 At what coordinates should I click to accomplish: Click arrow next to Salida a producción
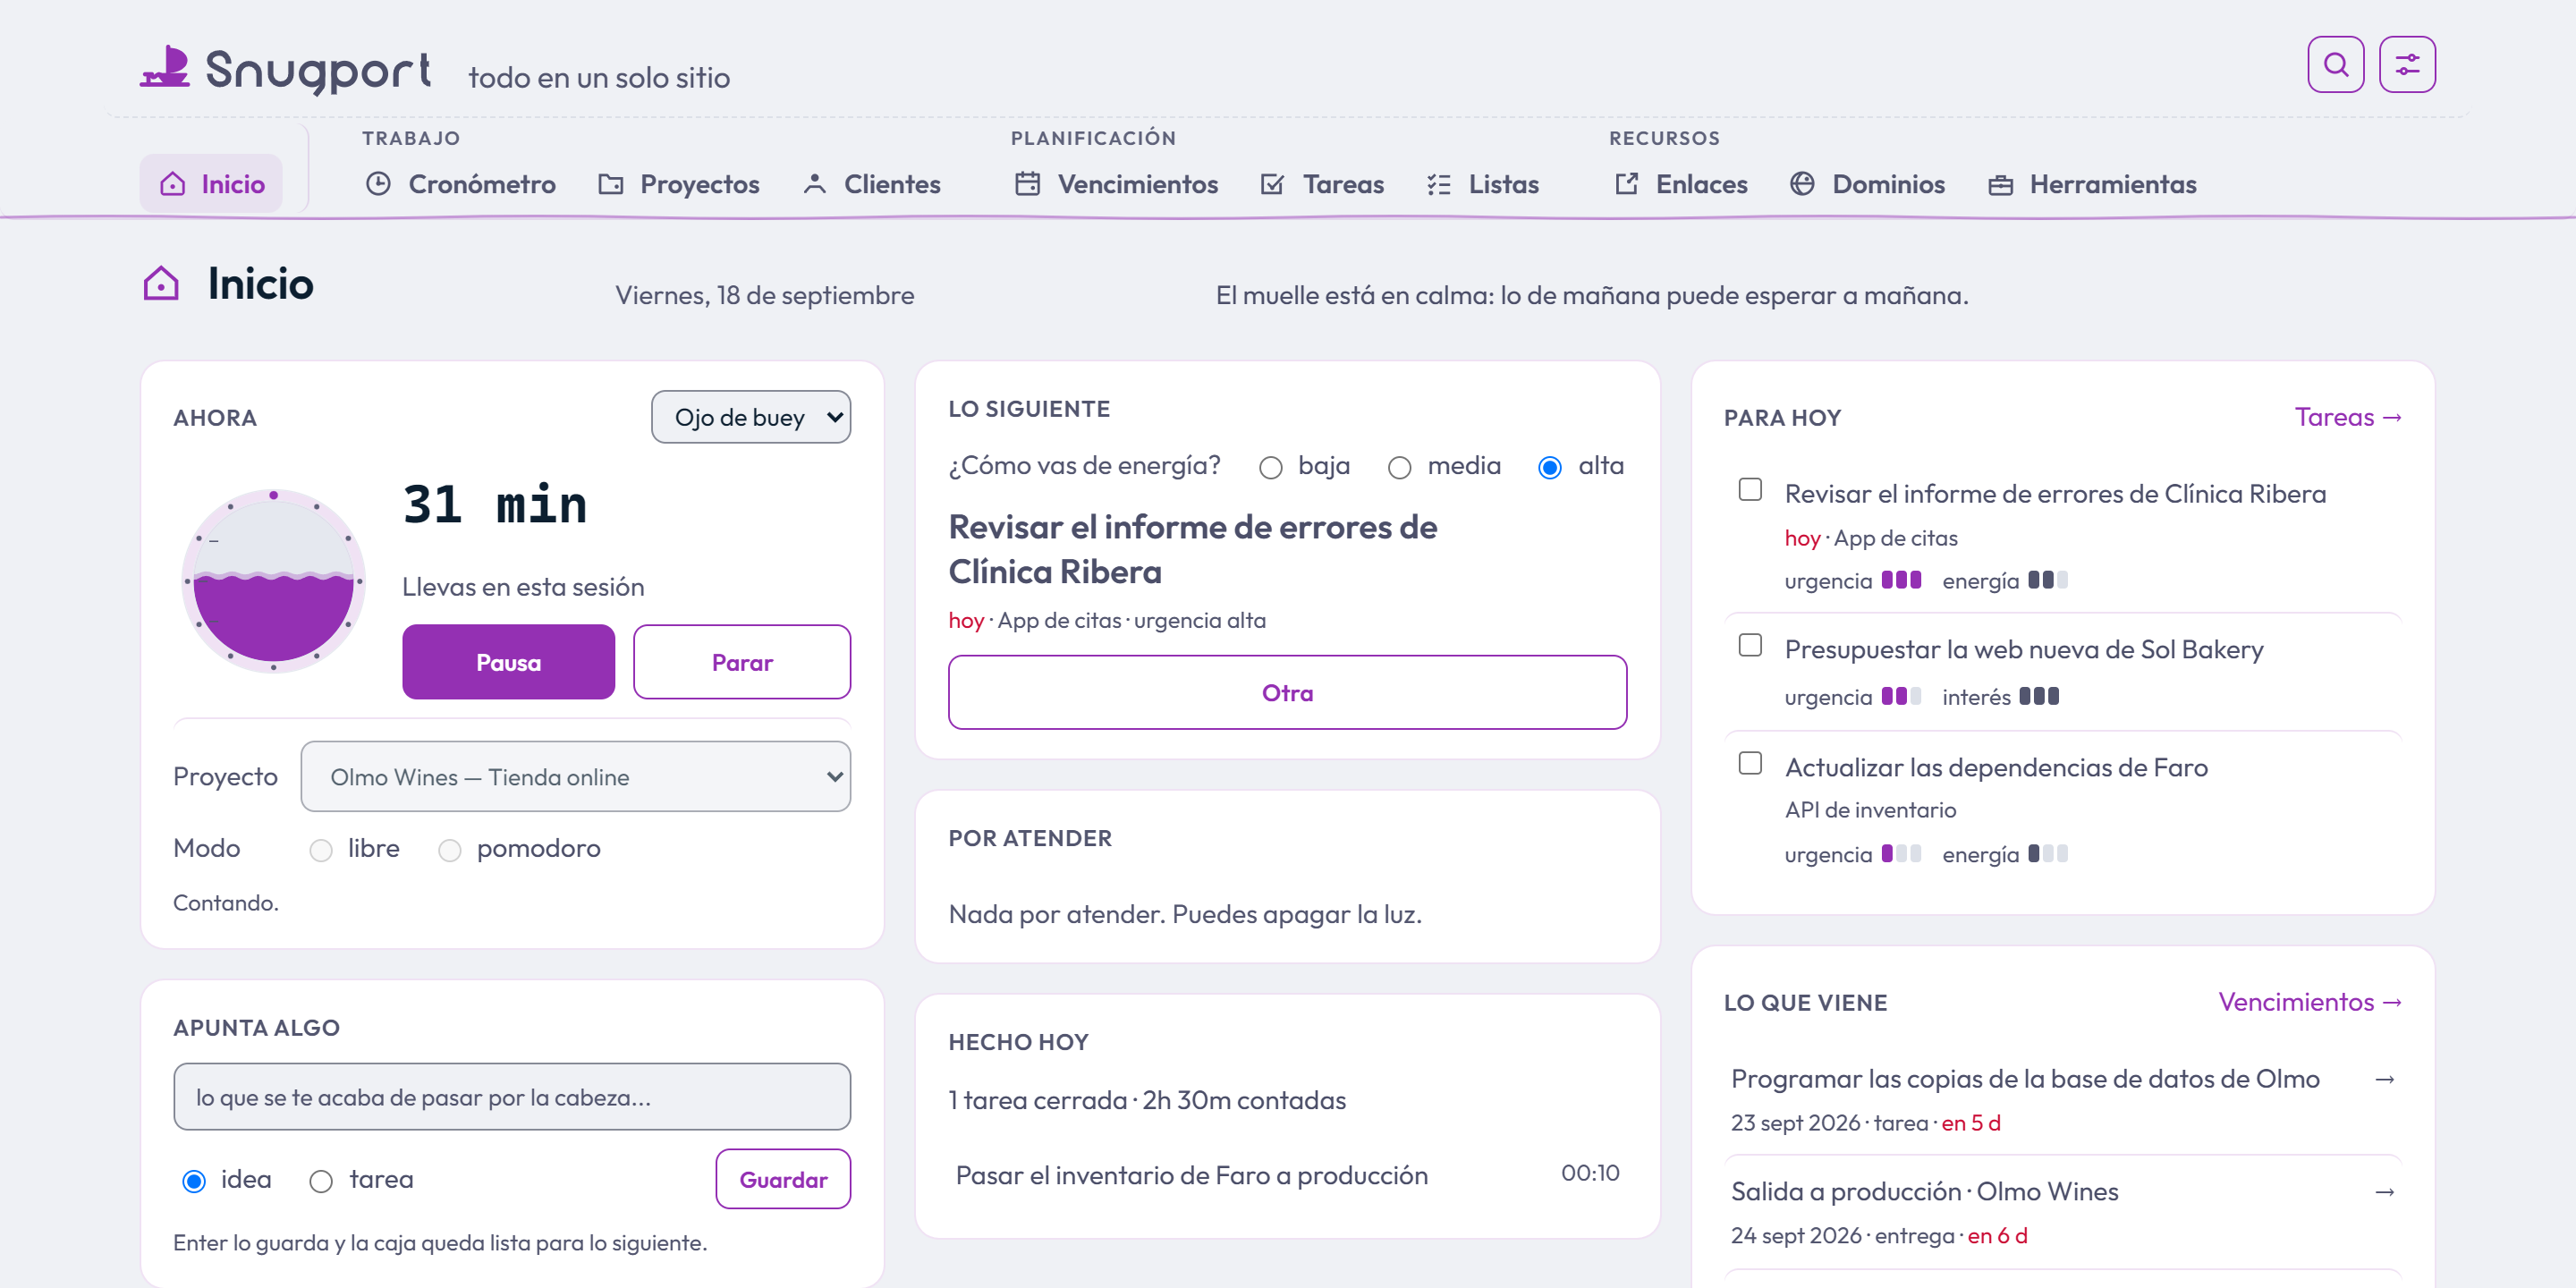pyautogui.click(x=2384, y=1192)
